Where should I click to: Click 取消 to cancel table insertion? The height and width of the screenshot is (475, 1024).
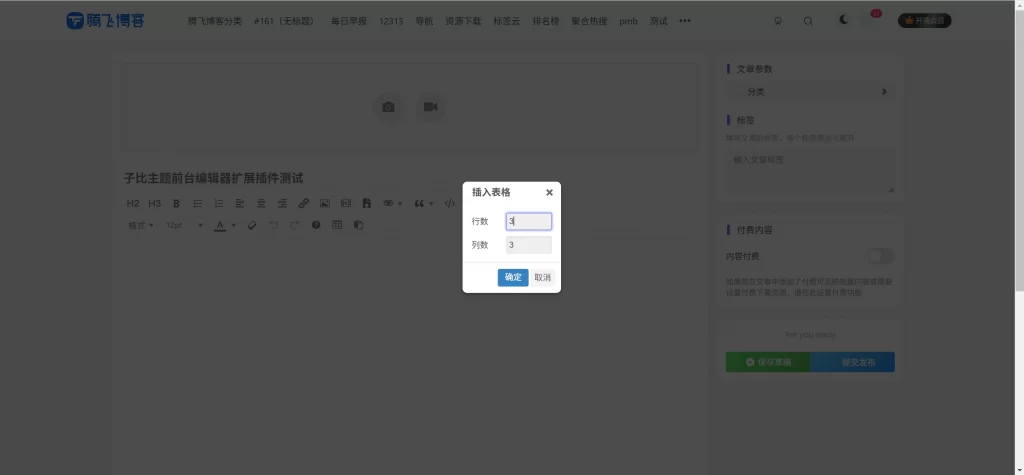click(542, 277)
